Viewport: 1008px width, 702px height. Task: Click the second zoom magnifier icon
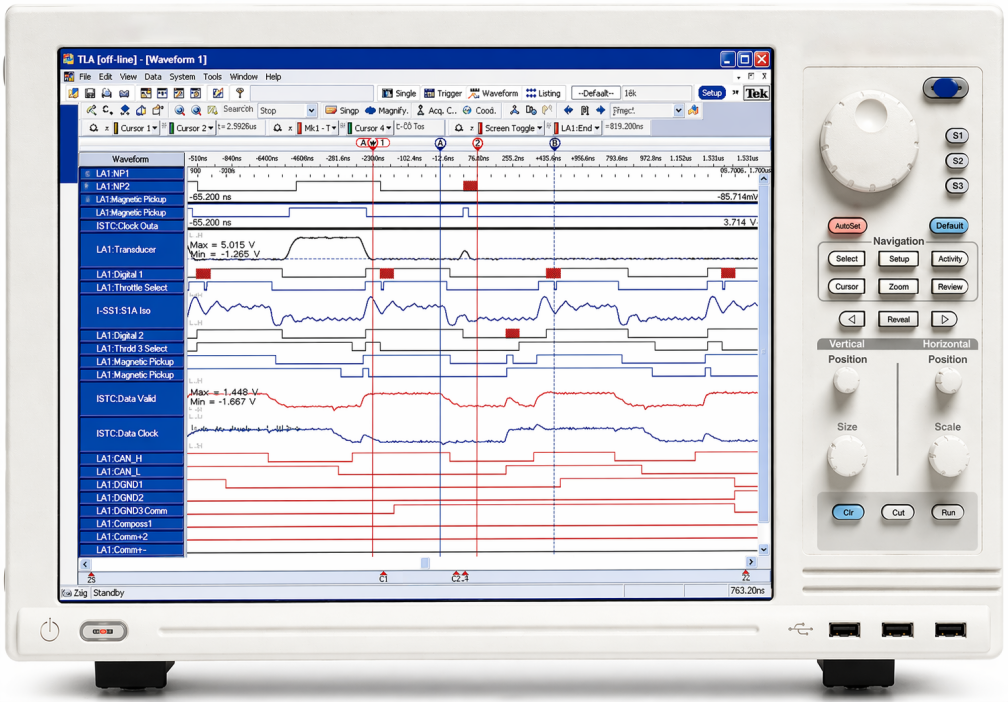(x=196, y=111)
